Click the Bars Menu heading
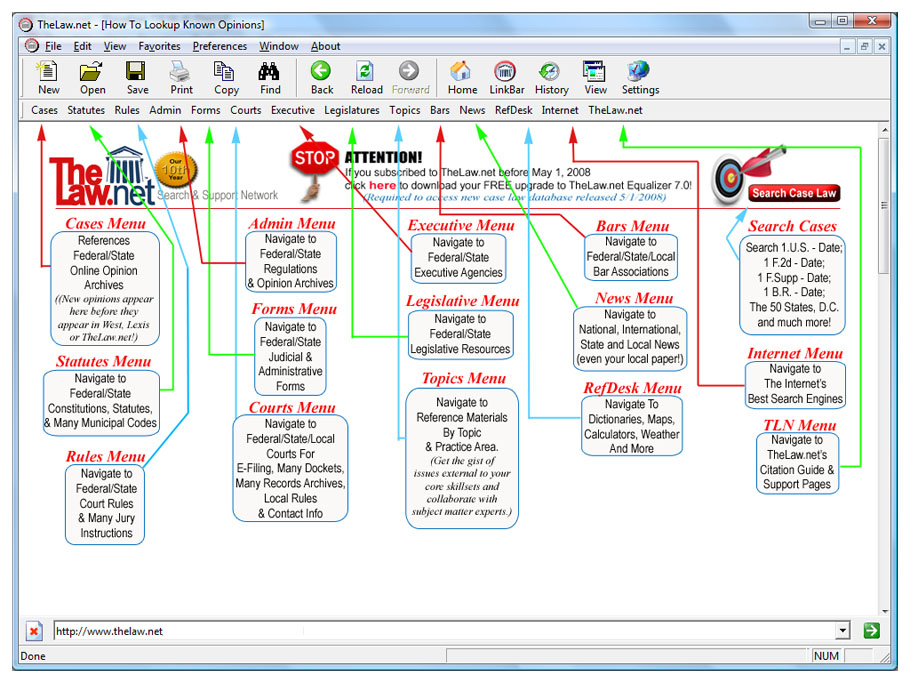The width and height of the screenshot is (910, 683). pos(632,226)
